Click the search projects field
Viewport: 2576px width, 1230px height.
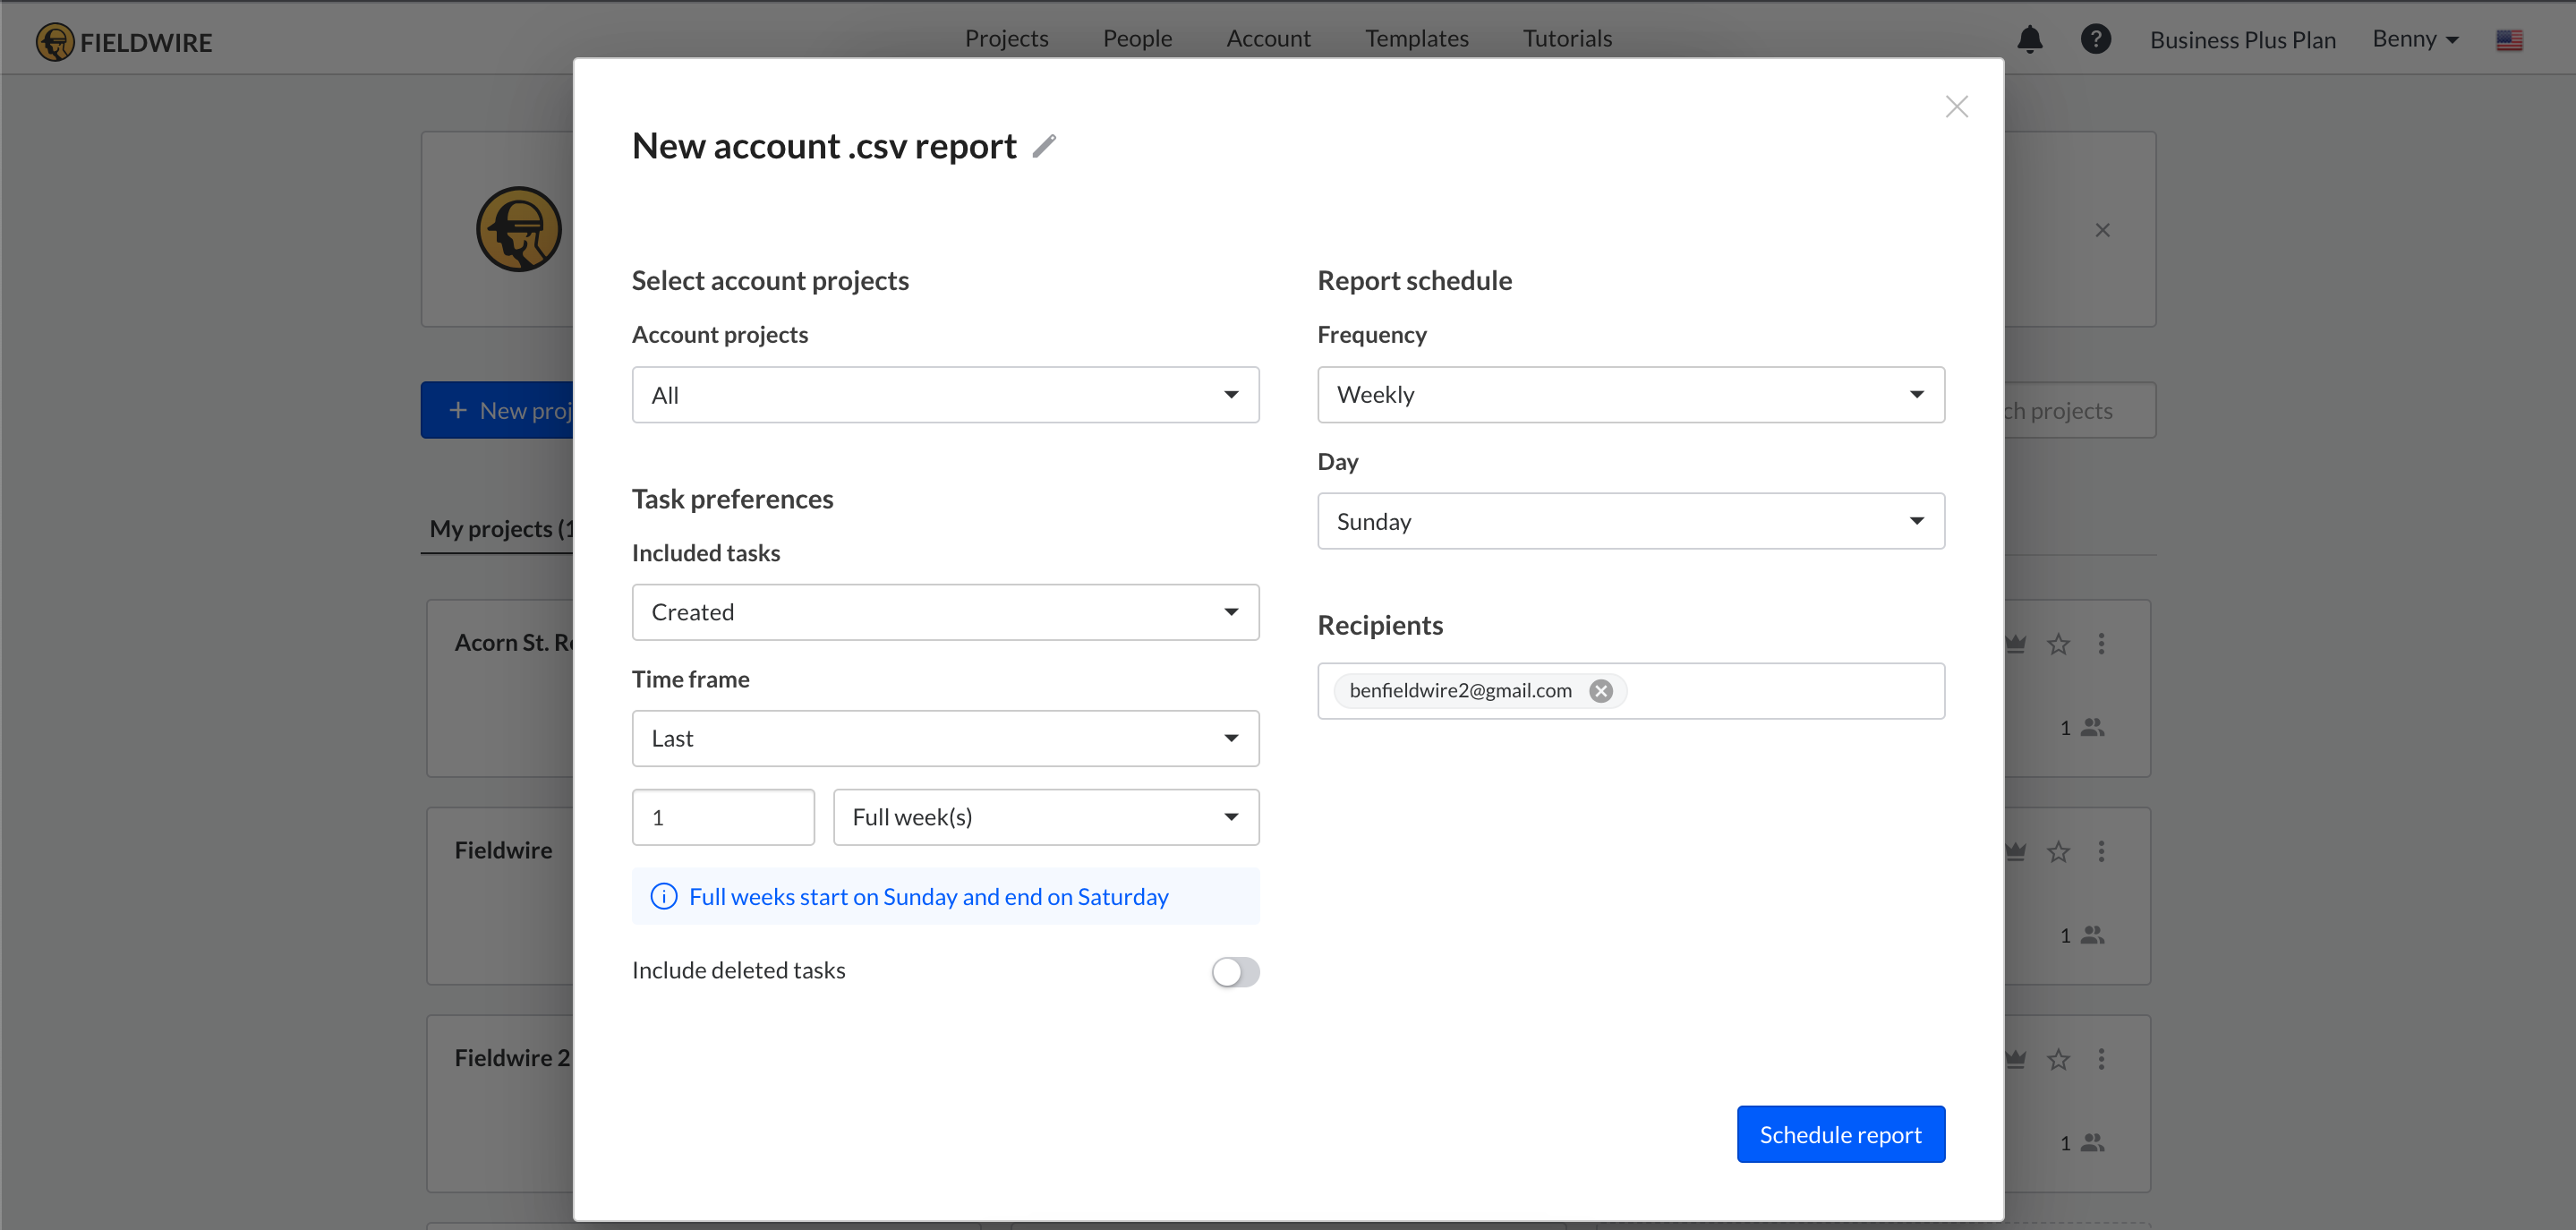tap(2079, 411)
